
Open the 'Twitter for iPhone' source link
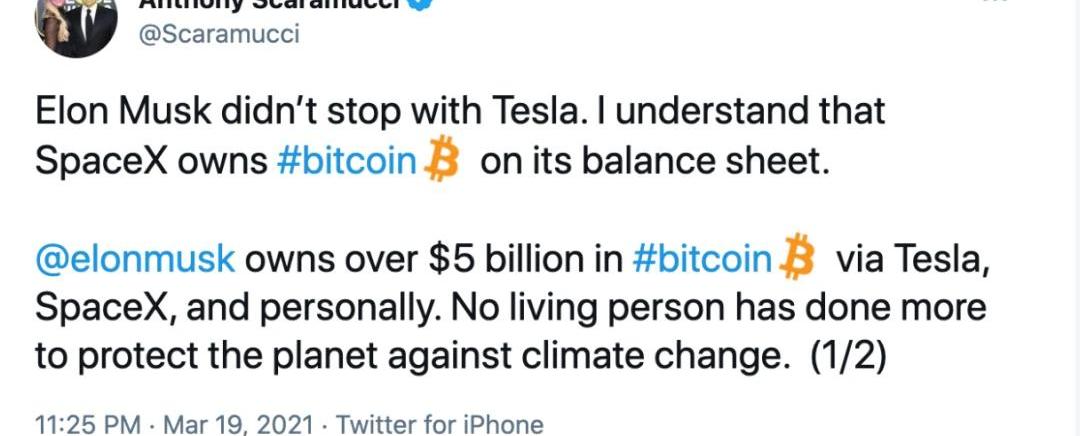tap(440, 424)
